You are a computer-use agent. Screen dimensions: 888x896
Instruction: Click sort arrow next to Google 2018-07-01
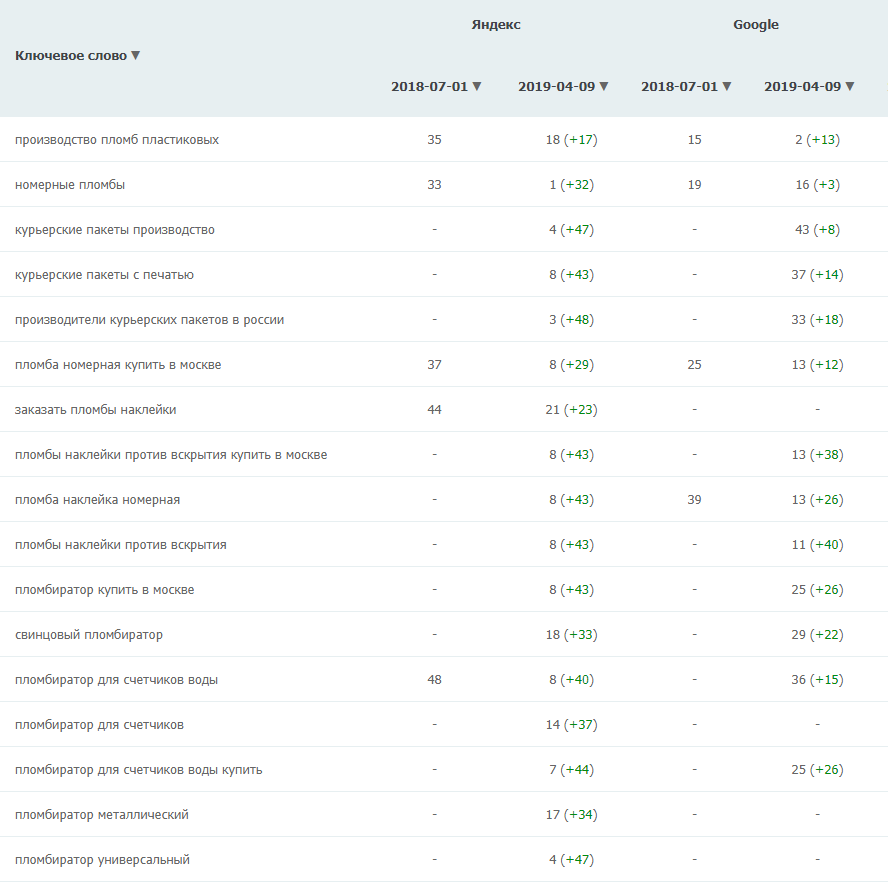[727, 87]
